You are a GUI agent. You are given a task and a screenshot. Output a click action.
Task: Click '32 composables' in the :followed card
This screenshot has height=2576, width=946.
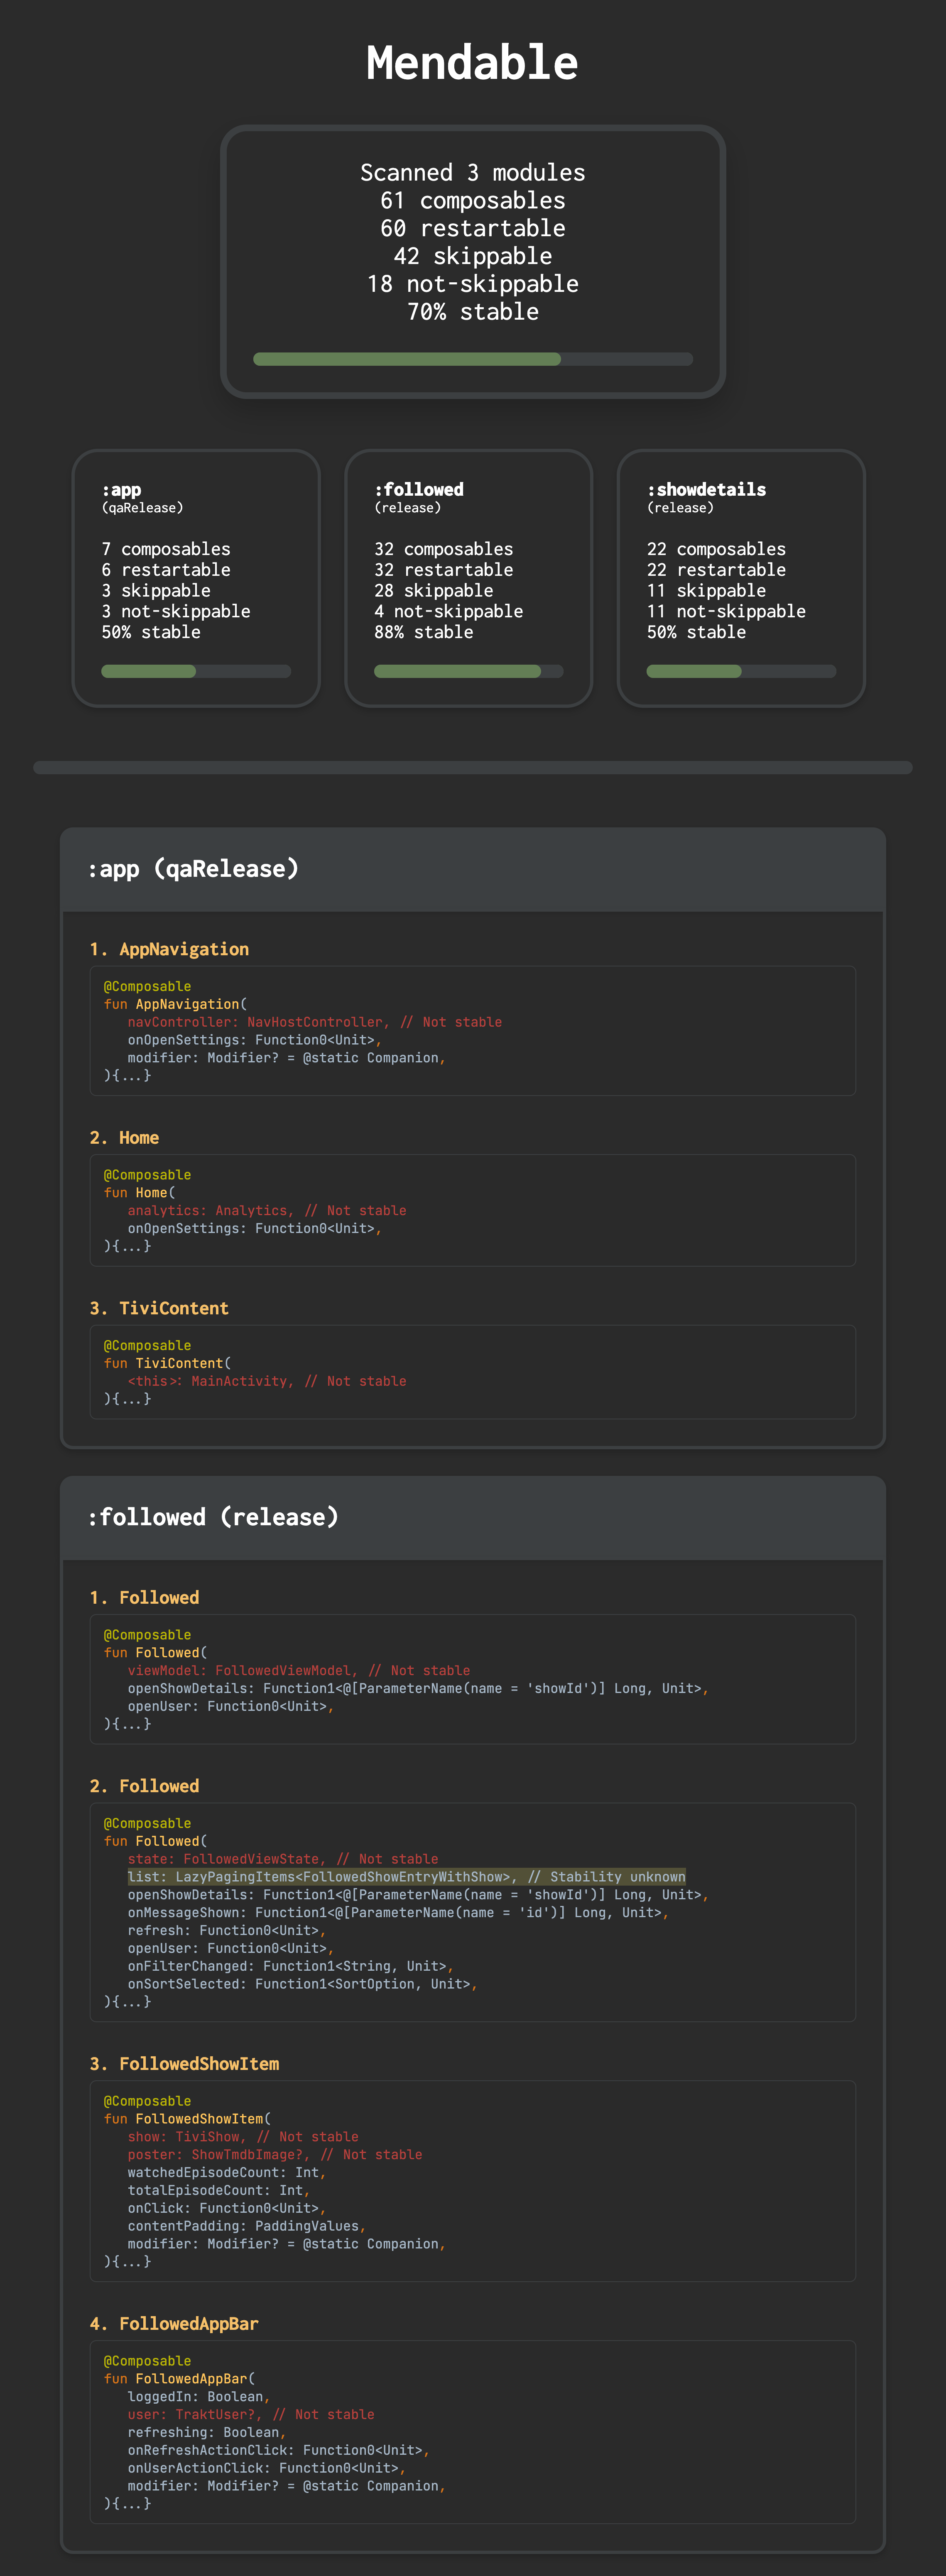tap(444, 549)
